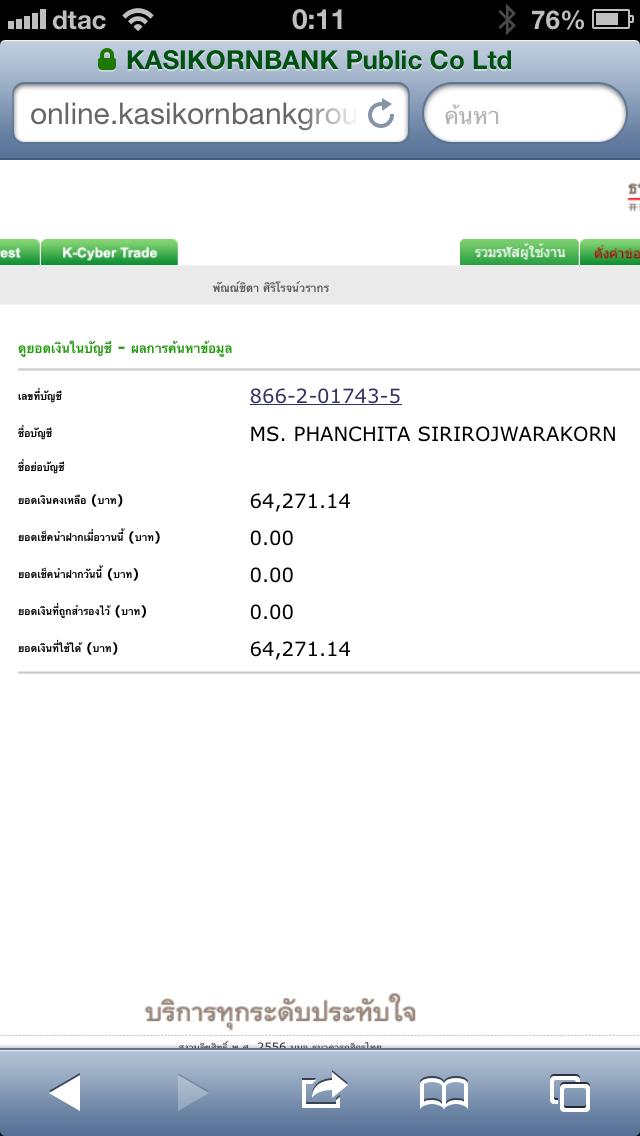This screenshot has width=640, height=1136.
Task: Tap the 0.00 value beside ยอดเช็คนำฝากเมื่อวานนี้
Action: point(272,538)
